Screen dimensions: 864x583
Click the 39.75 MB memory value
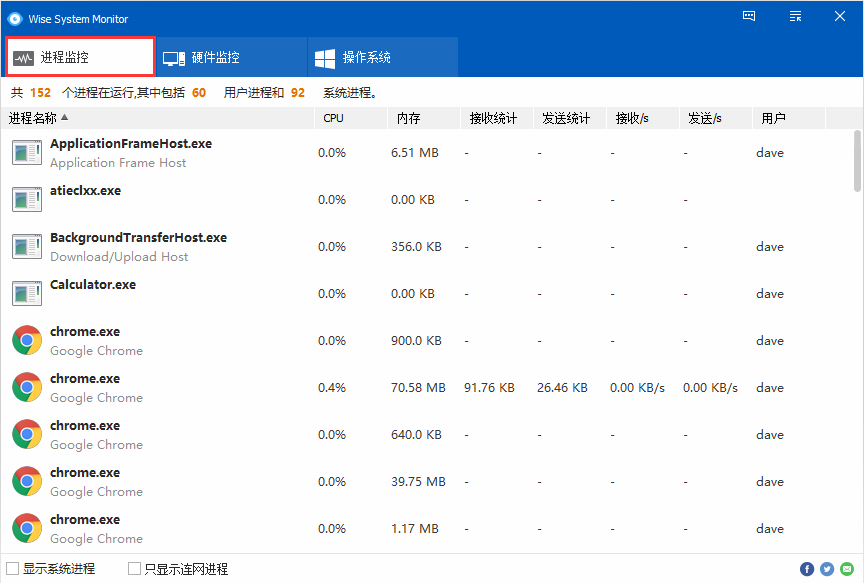click(418, 482)
